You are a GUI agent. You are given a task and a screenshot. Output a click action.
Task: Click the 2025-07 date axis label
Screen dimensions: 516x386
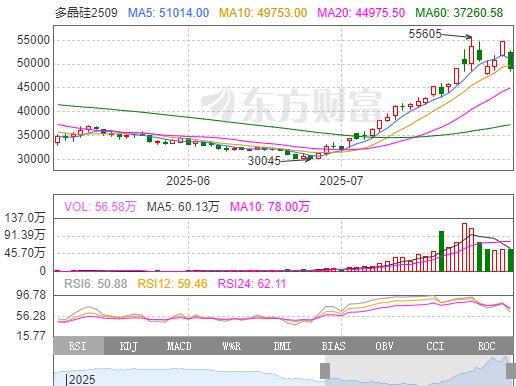click(x=341, y=181)
